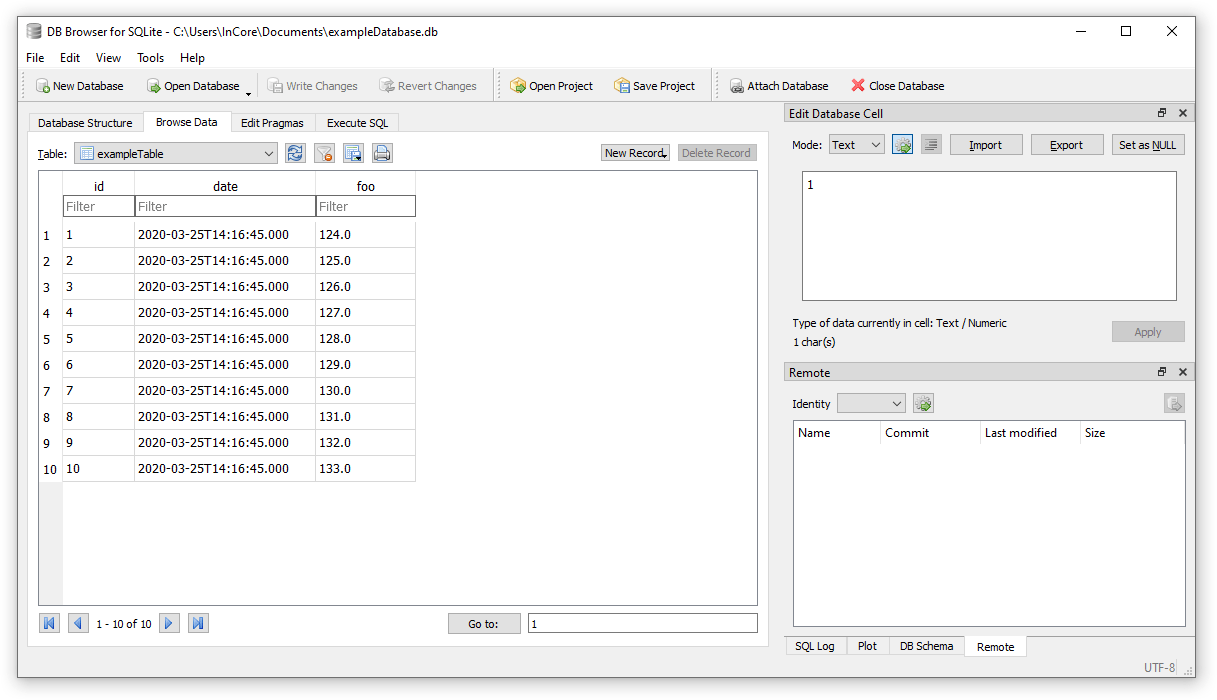
Task: Open the Open Database dropdown arrow
Action: (x=248, y=92)
